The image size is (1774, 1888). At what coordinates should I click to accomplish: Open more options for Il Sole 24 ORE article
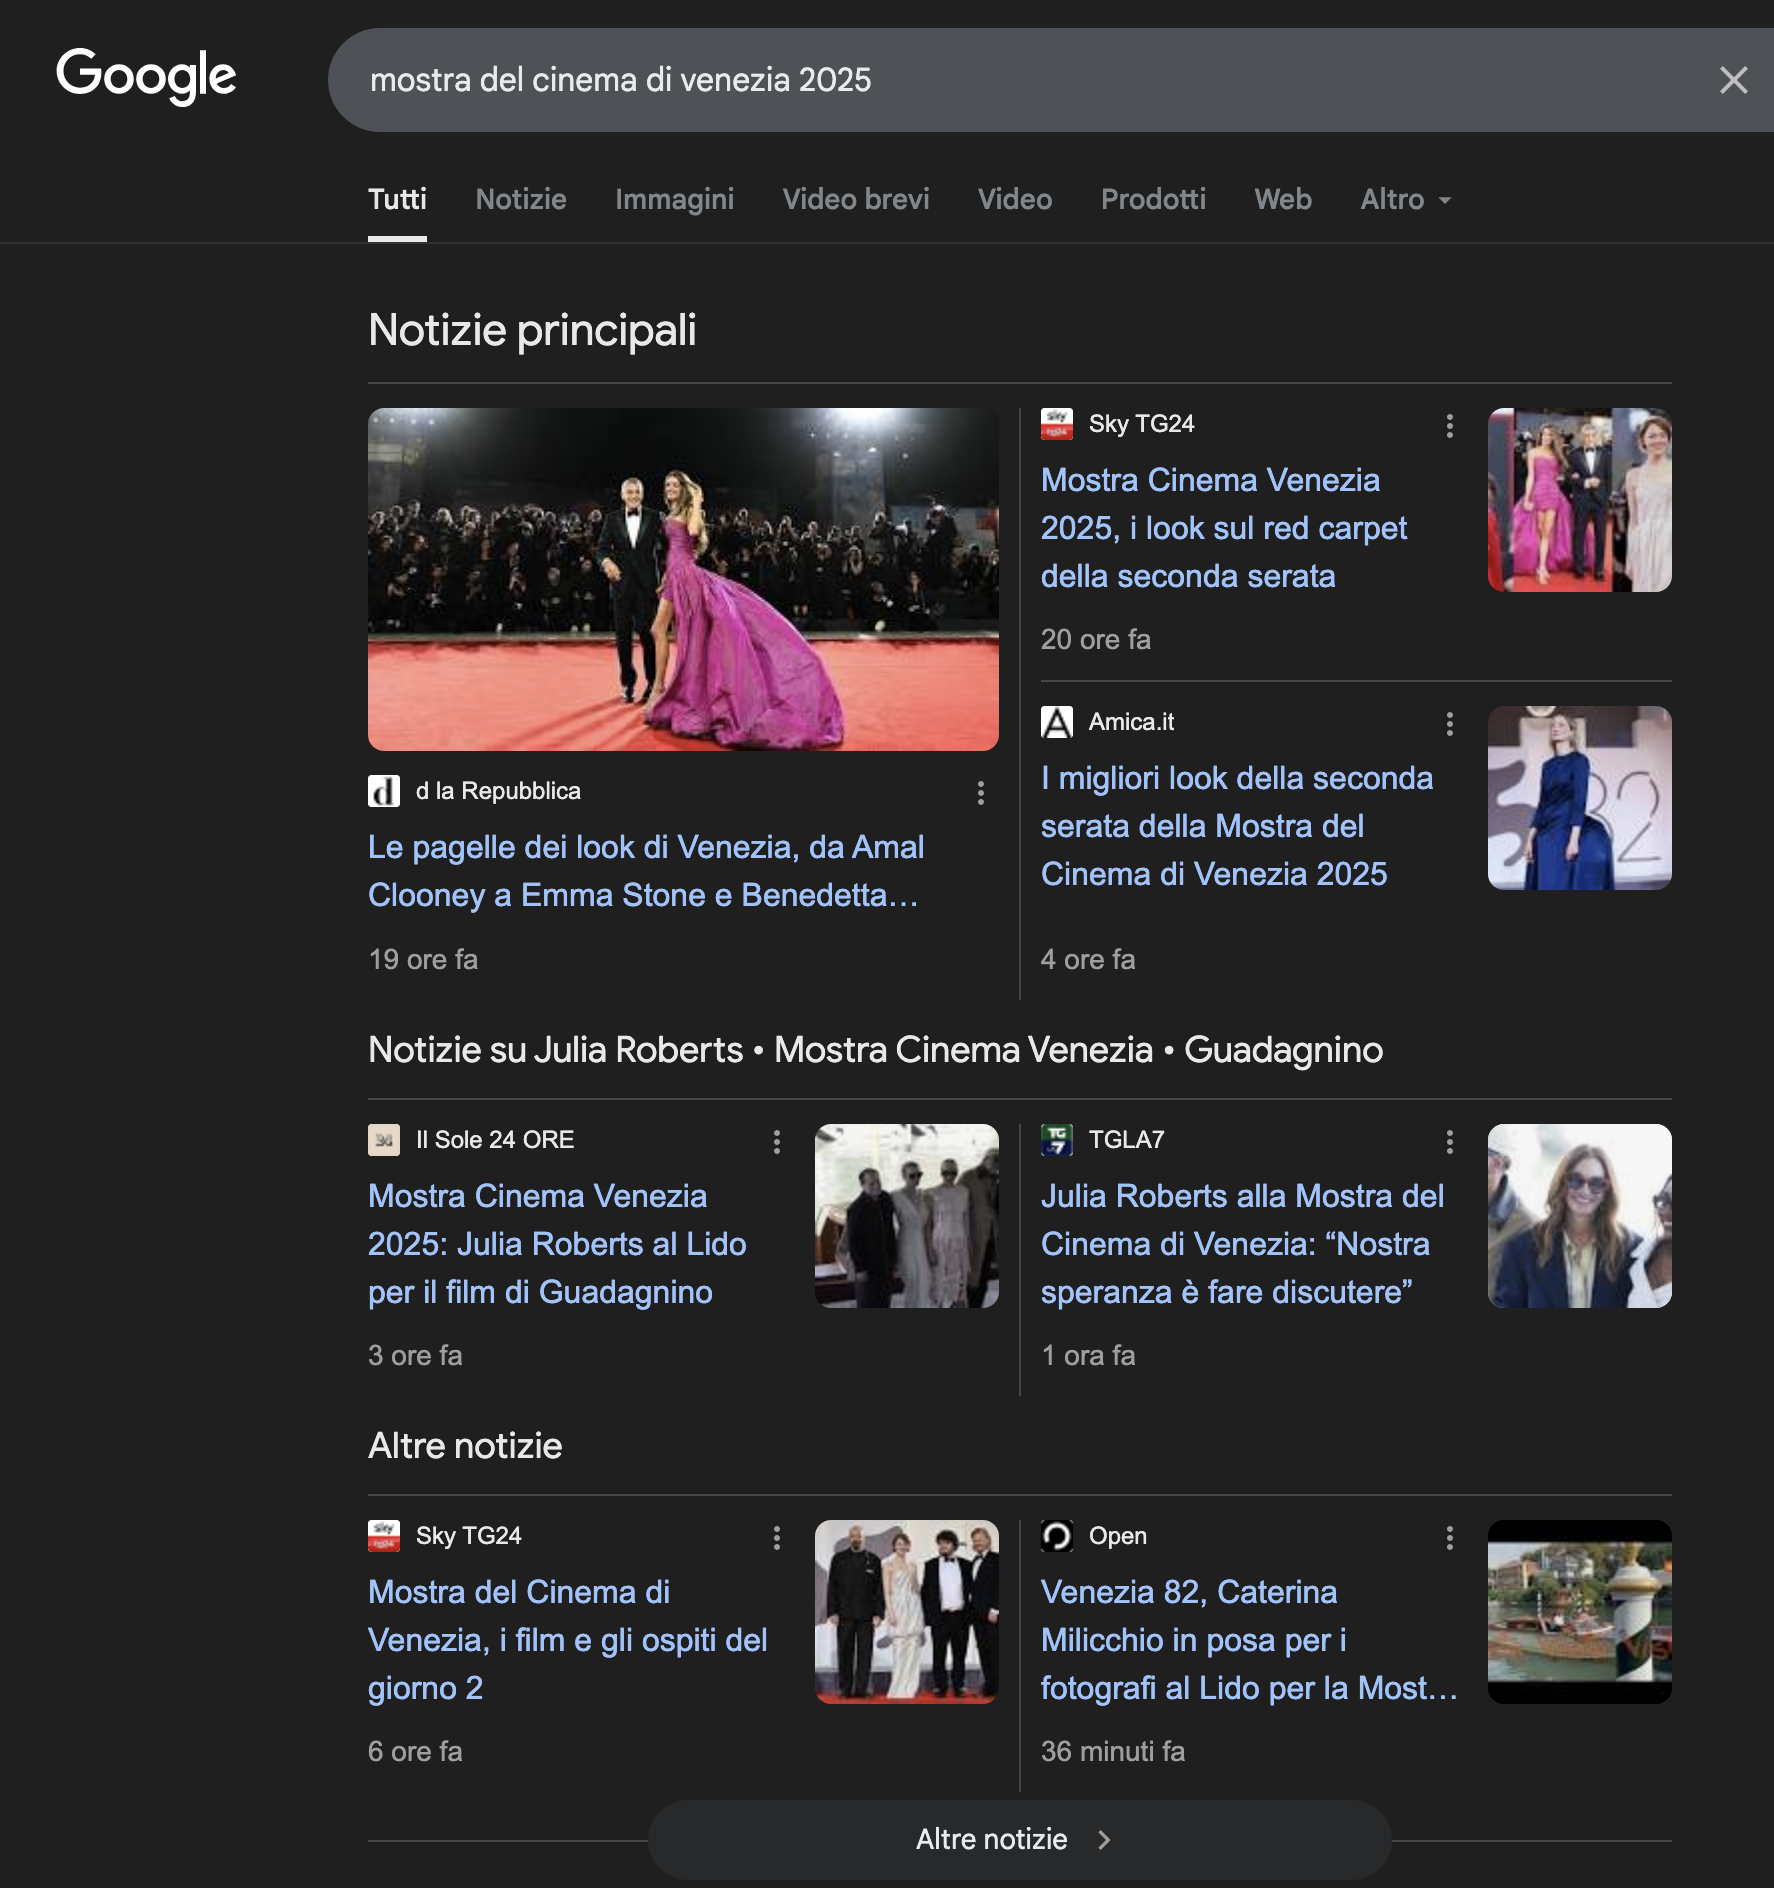point(777,1142)
